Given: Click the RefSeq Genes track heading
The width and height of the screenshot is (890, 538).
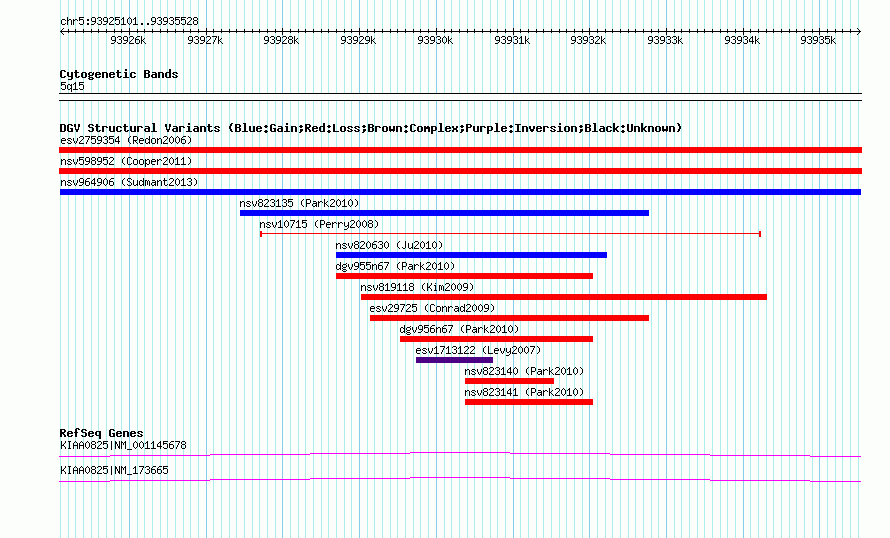Looking at the screenshot, I should [x=101, y=433].
